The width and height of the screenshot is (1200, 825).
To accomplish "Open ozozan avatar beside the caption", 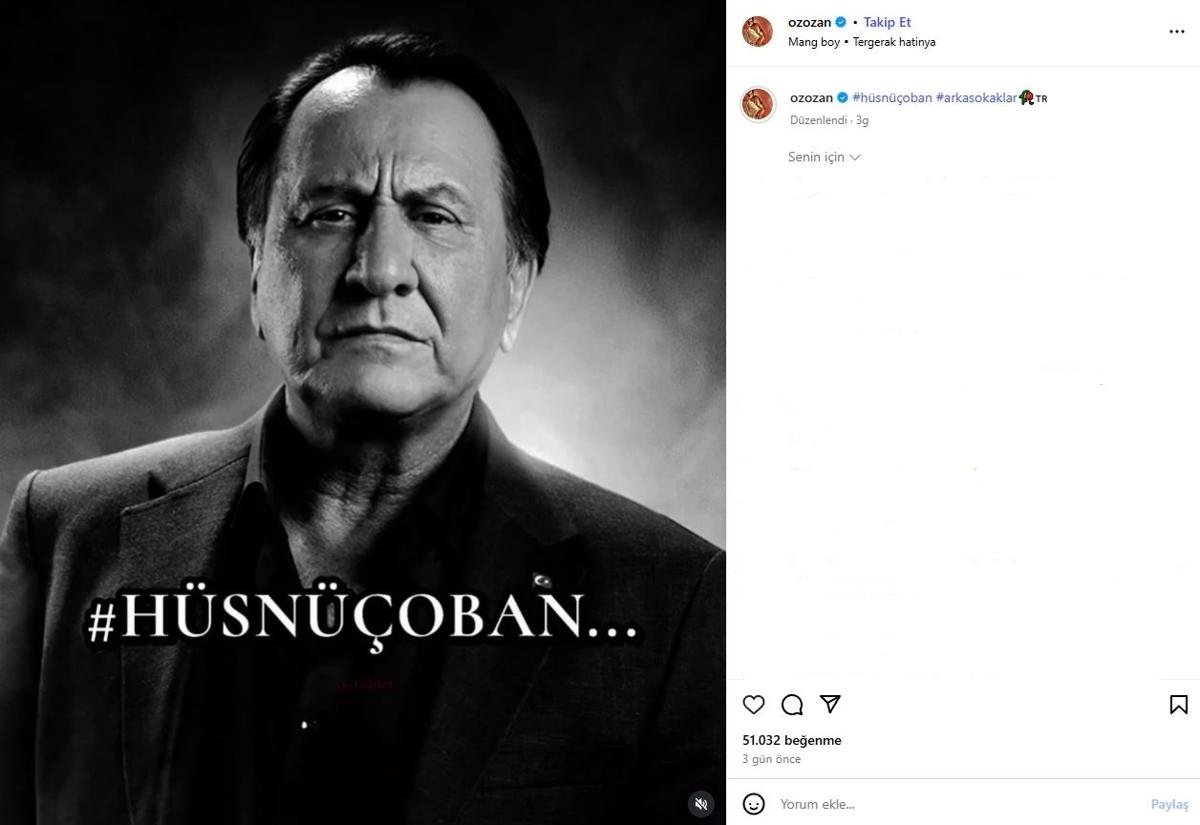I will (757, 104).
